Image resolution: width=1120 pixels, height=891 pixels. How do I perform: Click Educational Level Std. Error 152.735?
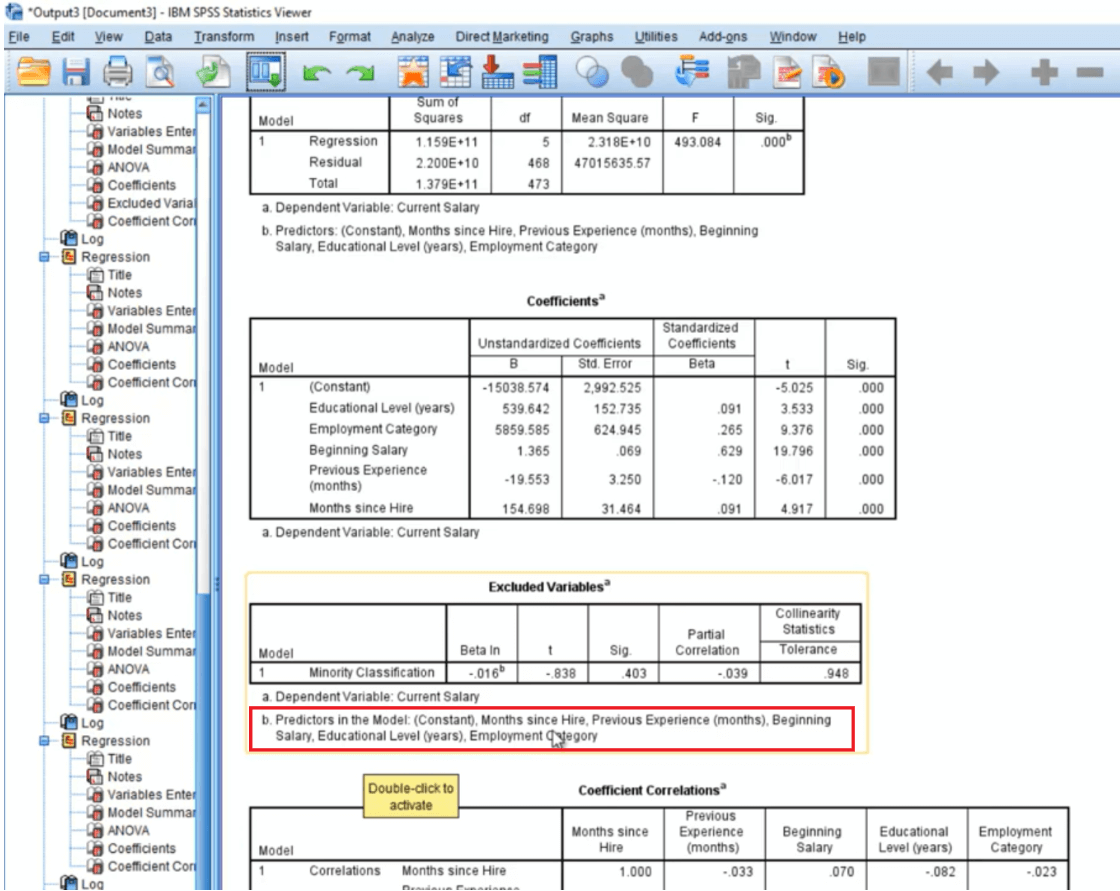point(617,409)
